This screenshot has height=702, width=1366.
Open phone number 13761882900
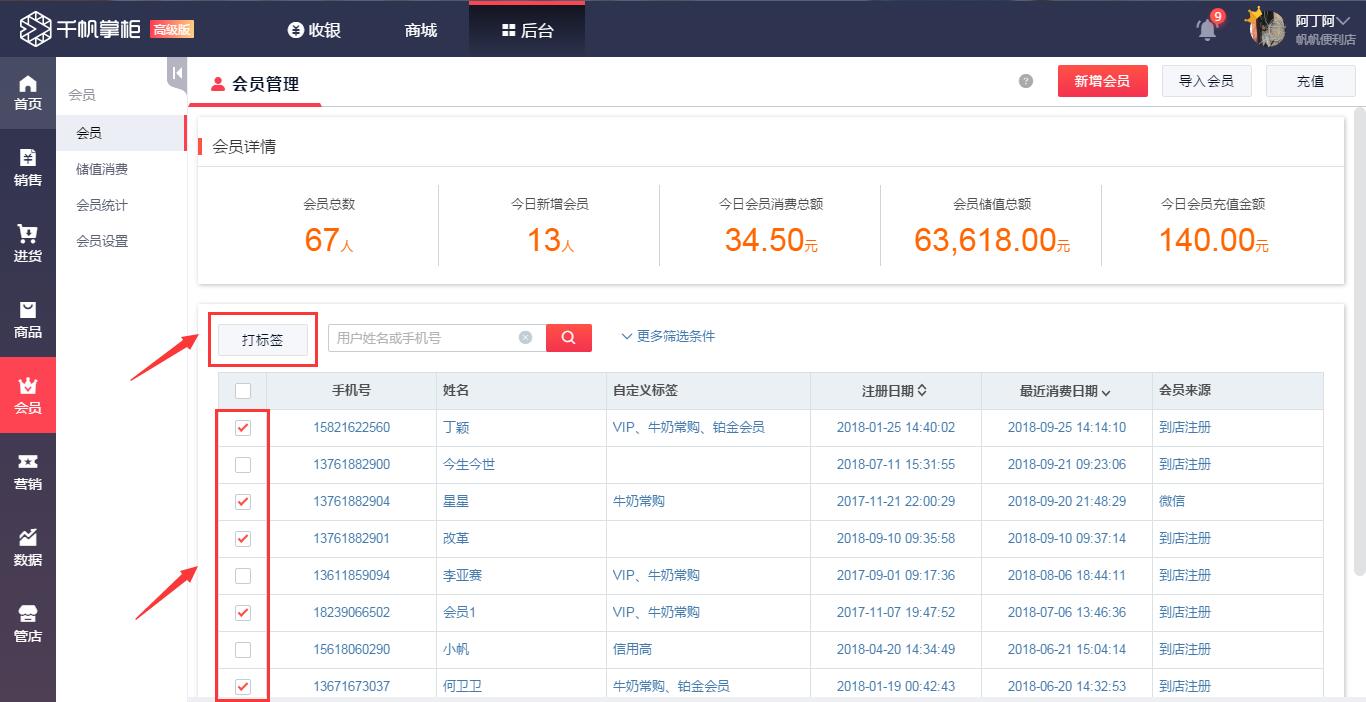point(351,464)
